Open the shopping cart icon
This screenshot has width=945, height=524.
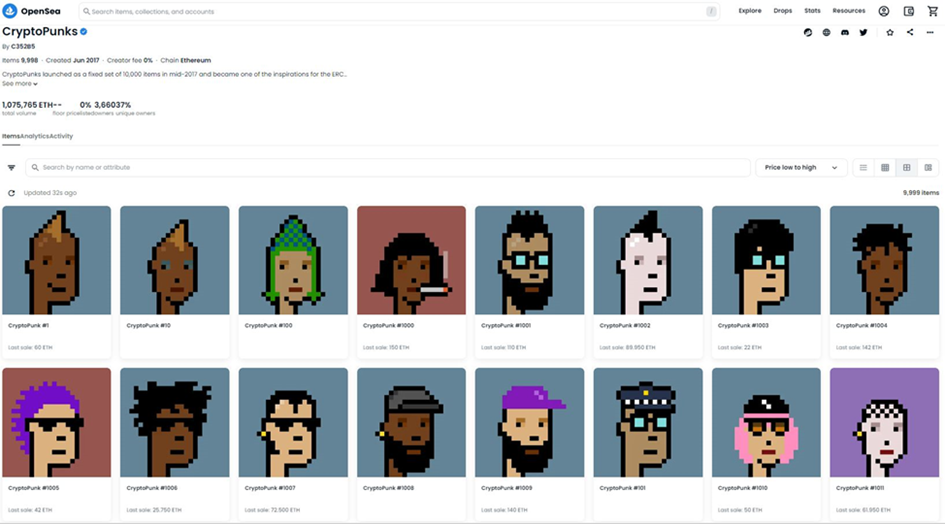tap(932, 11)
